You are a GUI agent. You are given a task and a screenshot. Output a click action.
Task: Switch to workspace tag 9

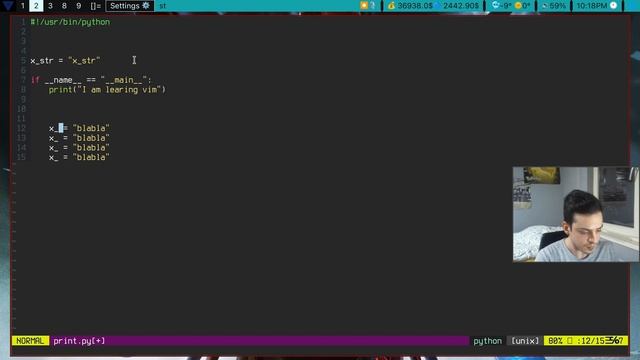(78, 6)
